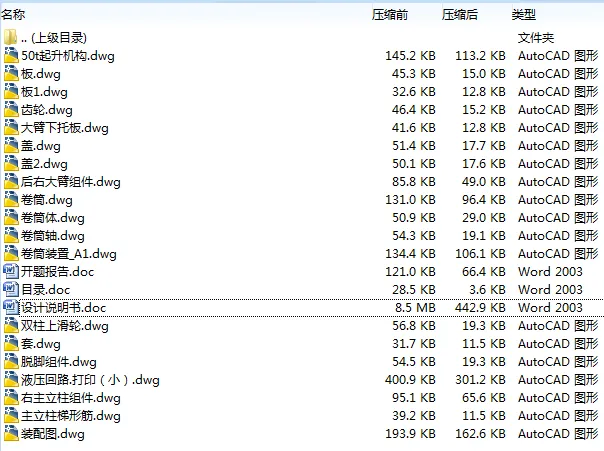Select the 目录.doc Word icon
The image size is (604, 451).
point(11,290)
